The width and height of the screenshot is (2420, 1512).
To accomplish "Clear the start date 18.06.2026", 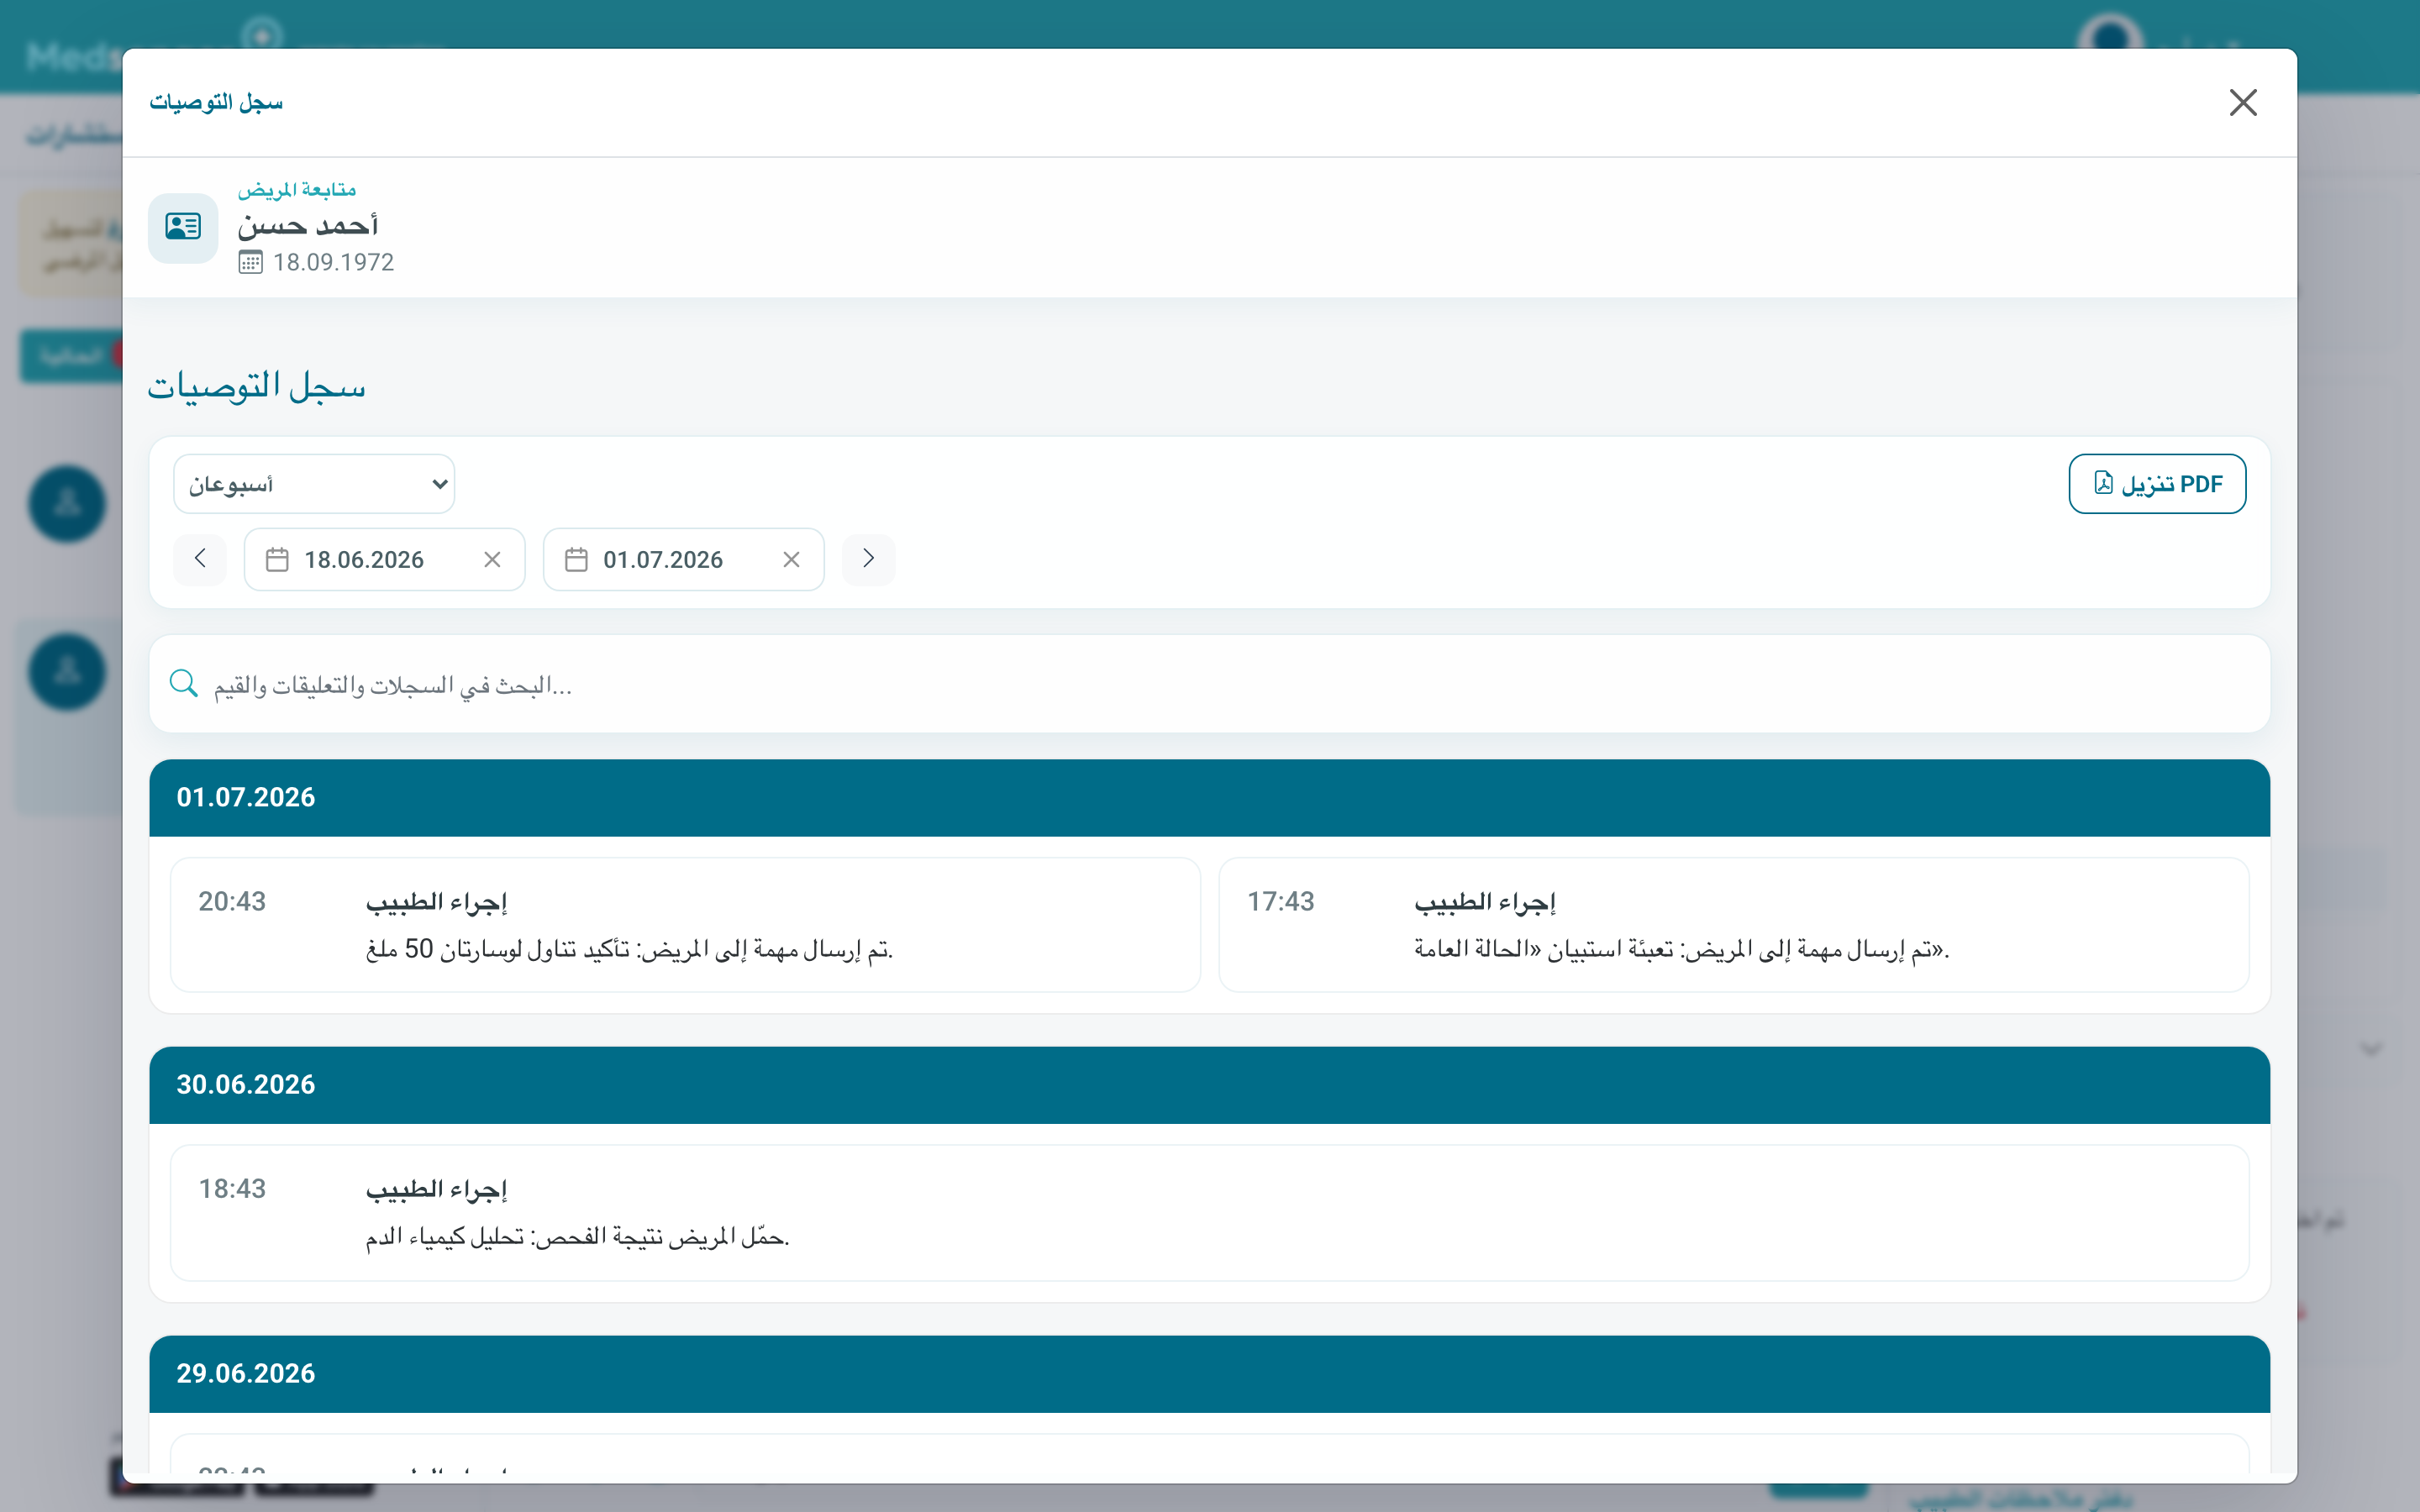I will click(x=492, y=560).
